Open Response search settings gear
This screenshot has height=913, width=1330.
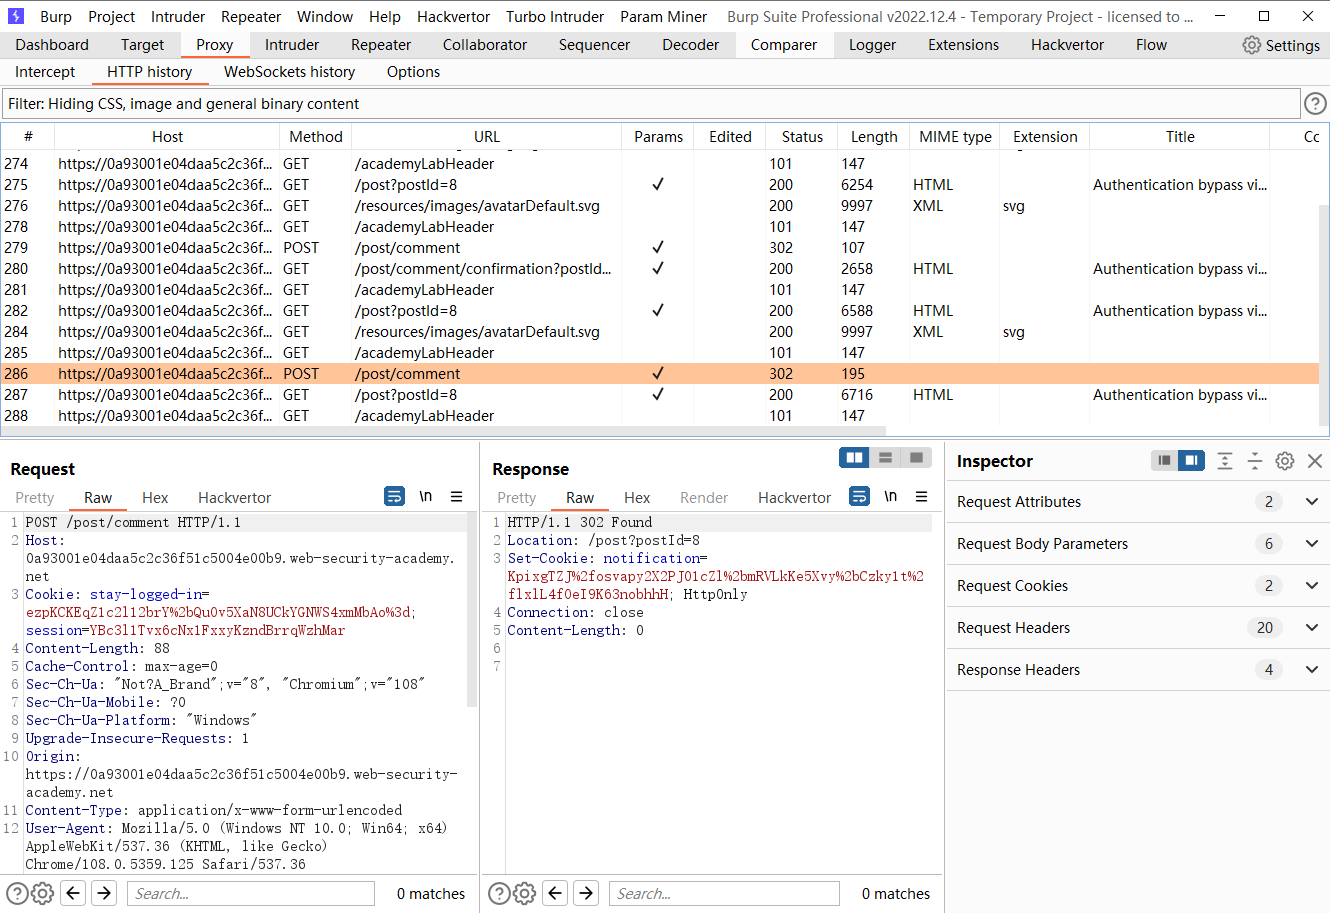pyautogui.click(x=524, y=893)
